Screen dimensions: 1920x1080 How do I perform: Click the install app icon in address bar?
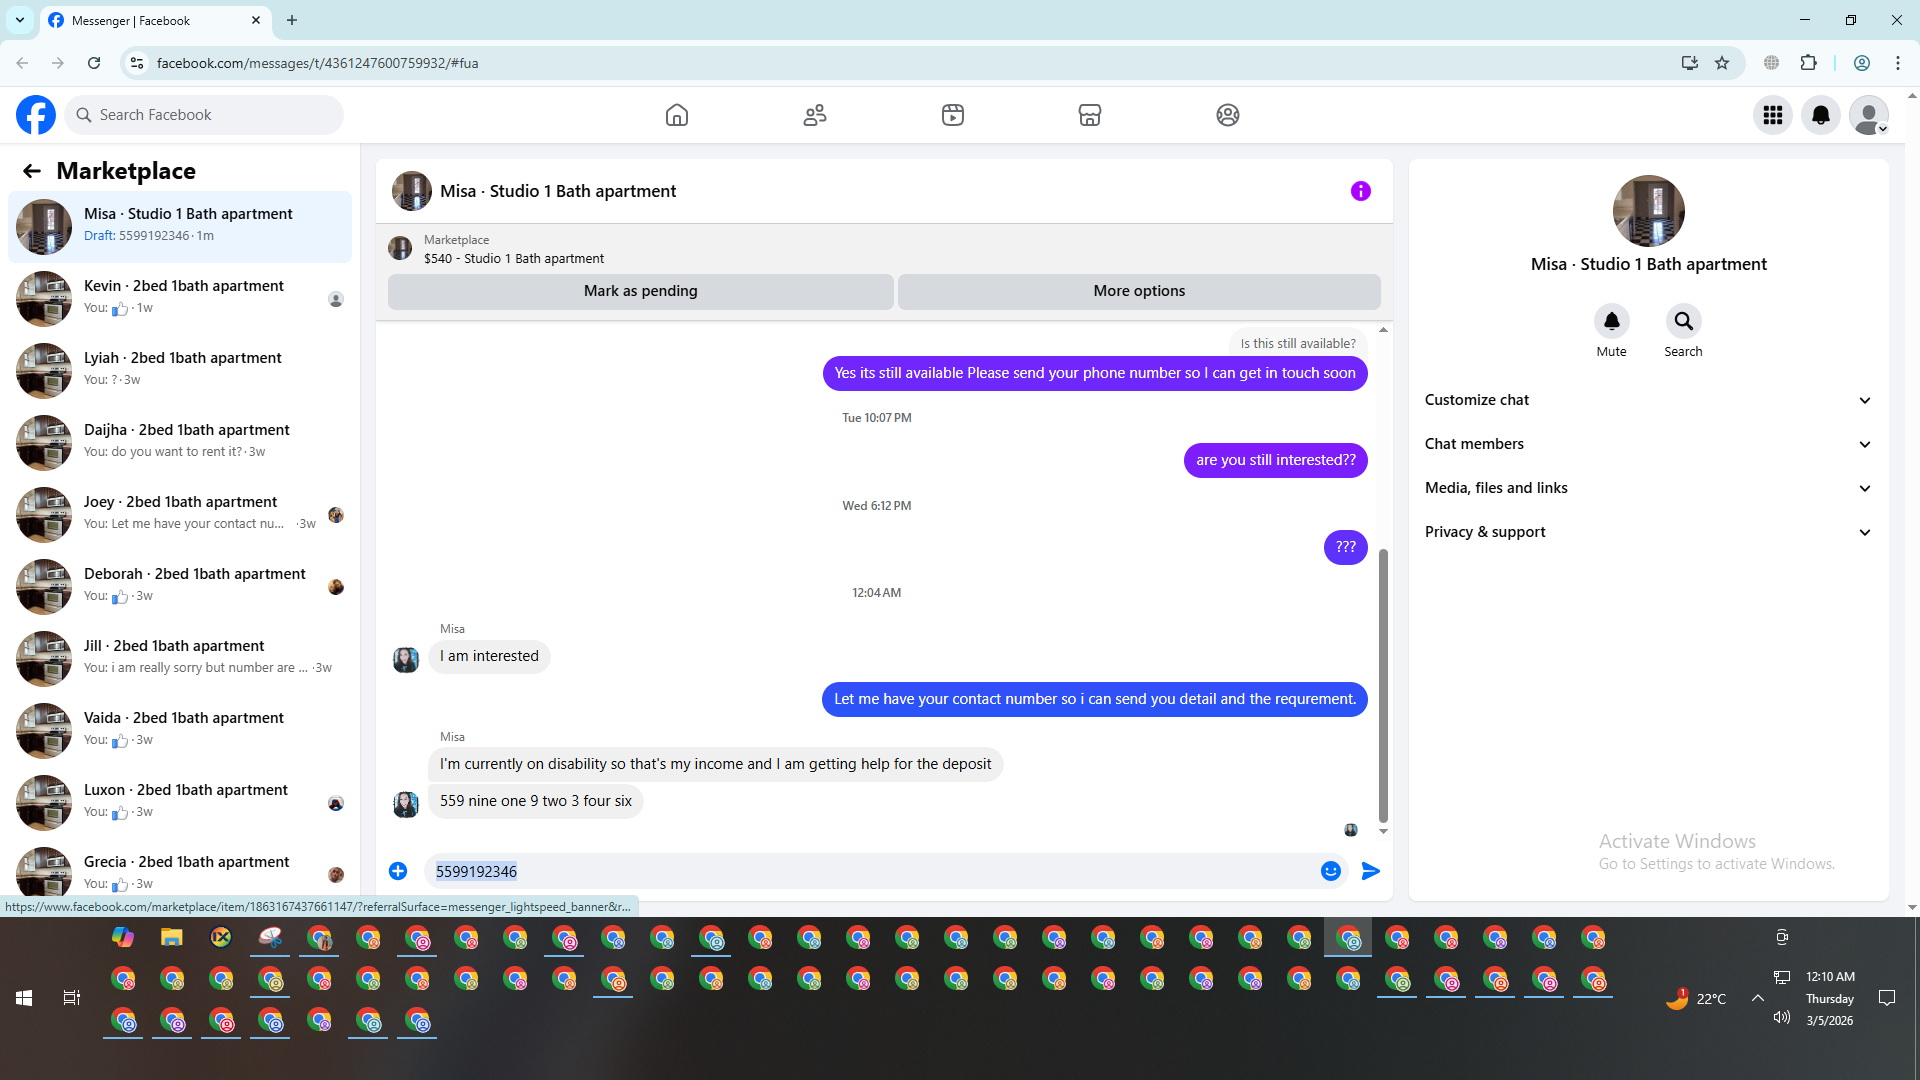pyautogui.click(x=1690, y=63)
